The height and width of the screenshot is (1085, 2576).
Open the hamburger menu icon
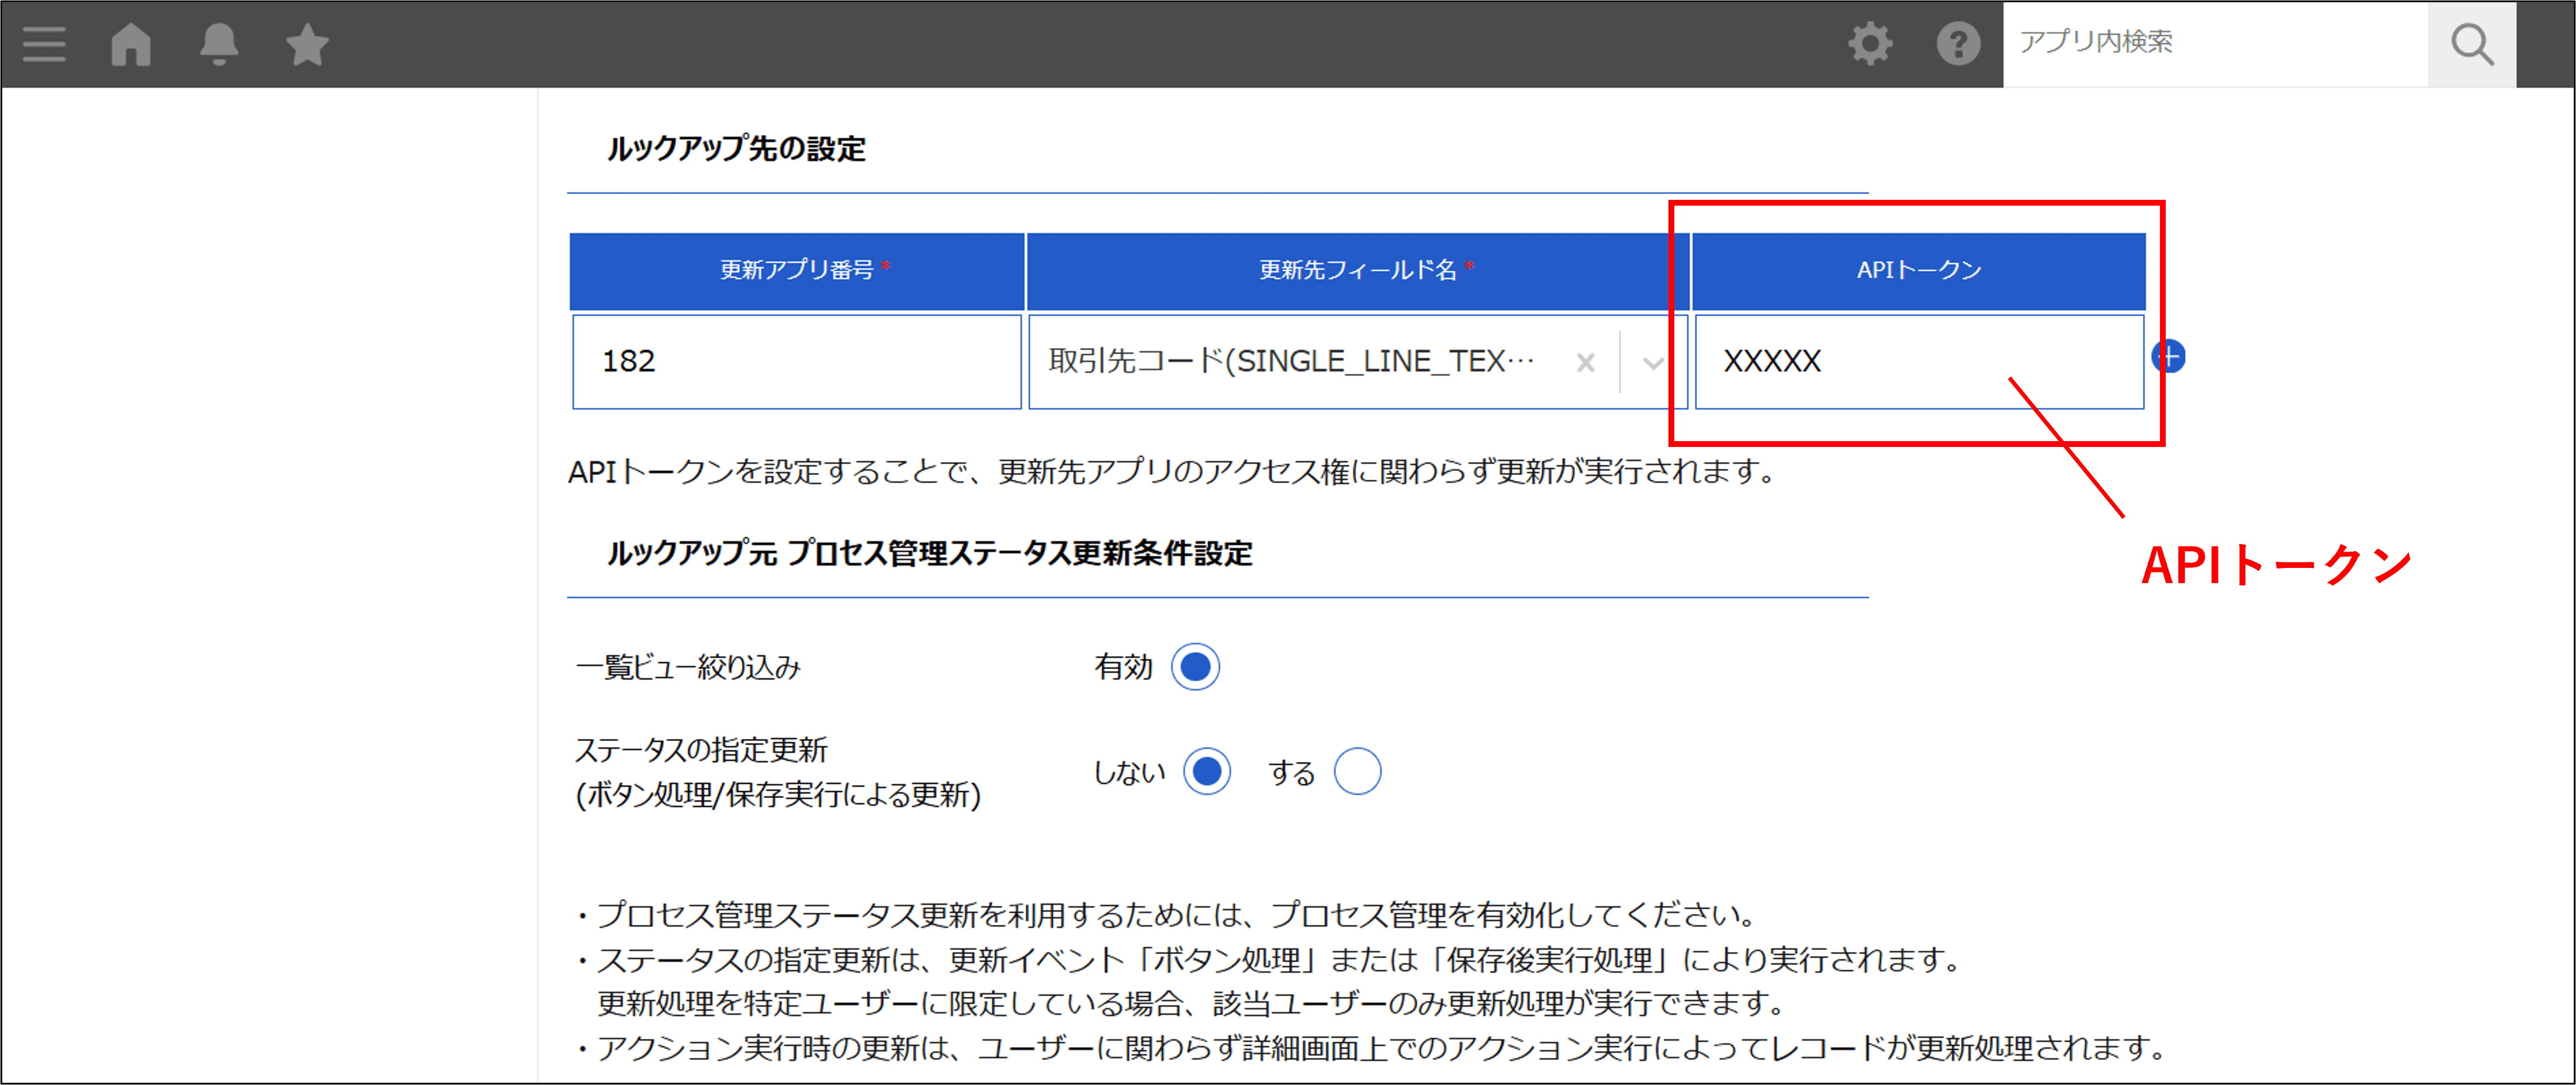pos(44,44)
